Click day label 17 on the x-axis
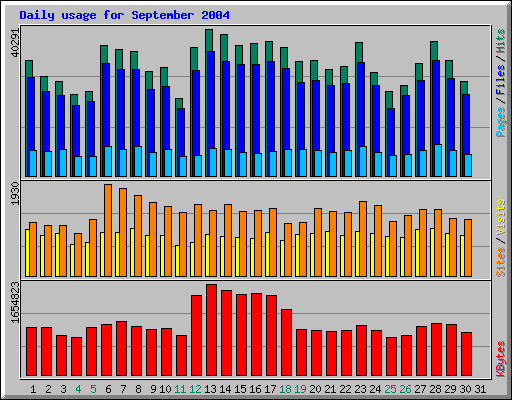 (270, 389)
